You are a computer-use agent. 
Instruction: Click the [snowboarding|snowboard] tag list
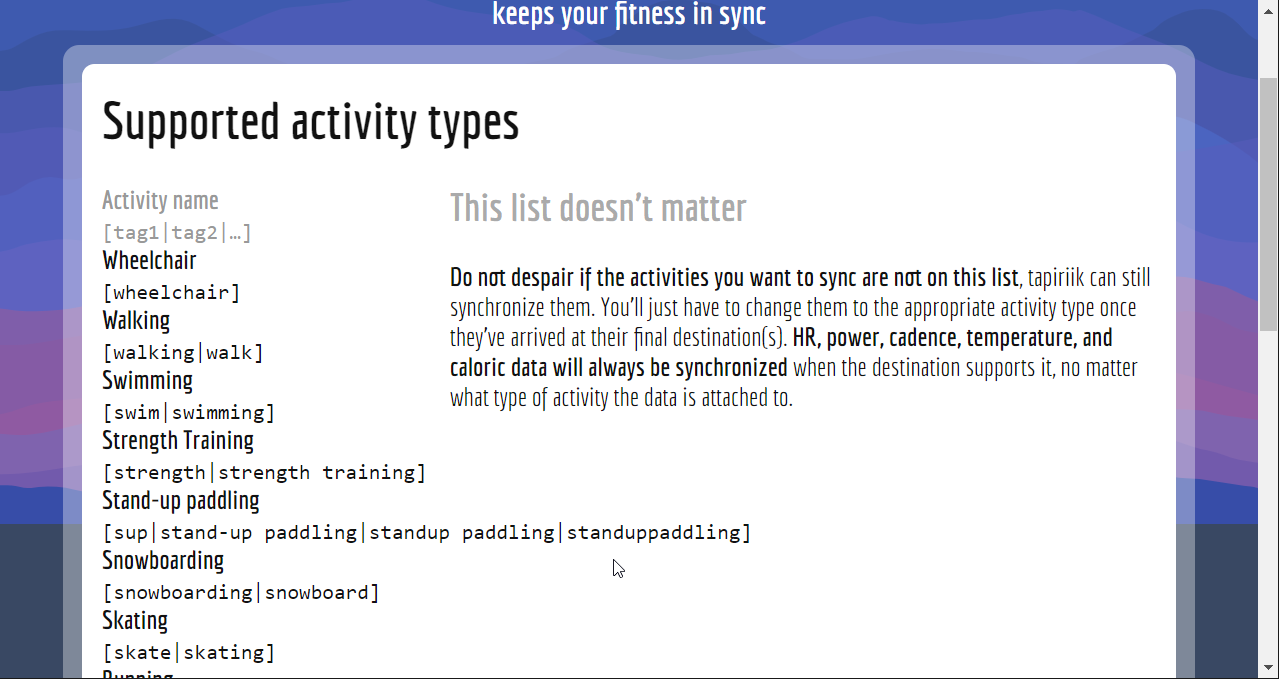click(242, 592)
